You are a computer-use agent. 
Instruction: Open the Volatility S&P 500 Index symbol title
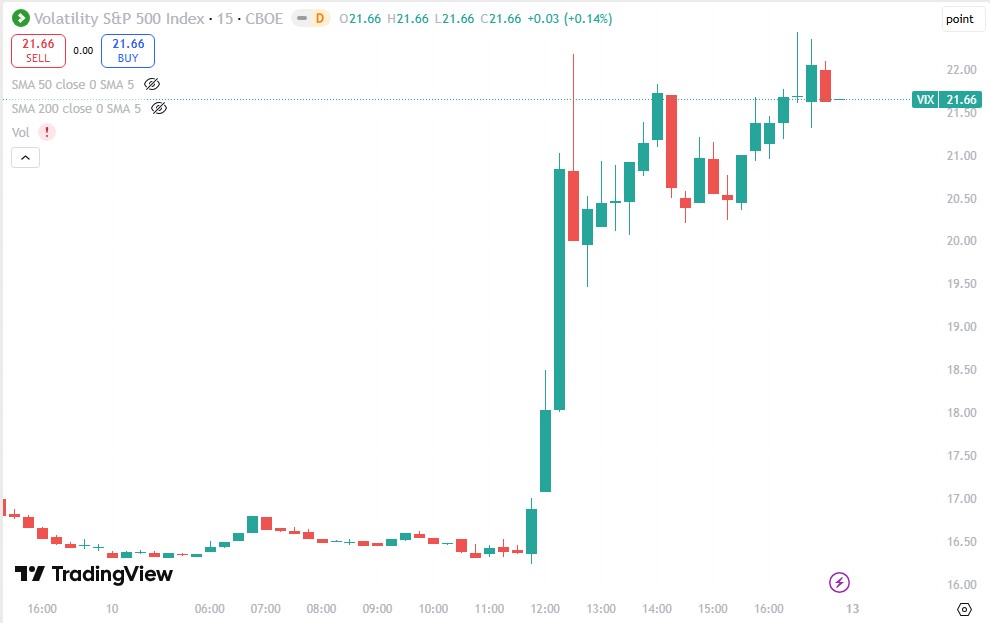click(x=119, y=18)
